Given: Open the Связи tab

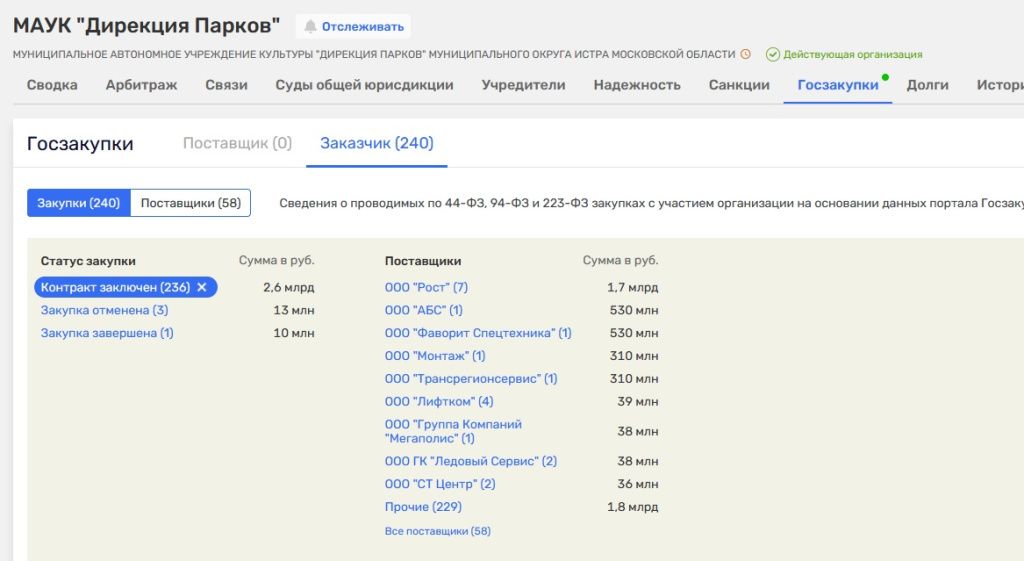Looking at the screenshot, I should tap(226, 85).
